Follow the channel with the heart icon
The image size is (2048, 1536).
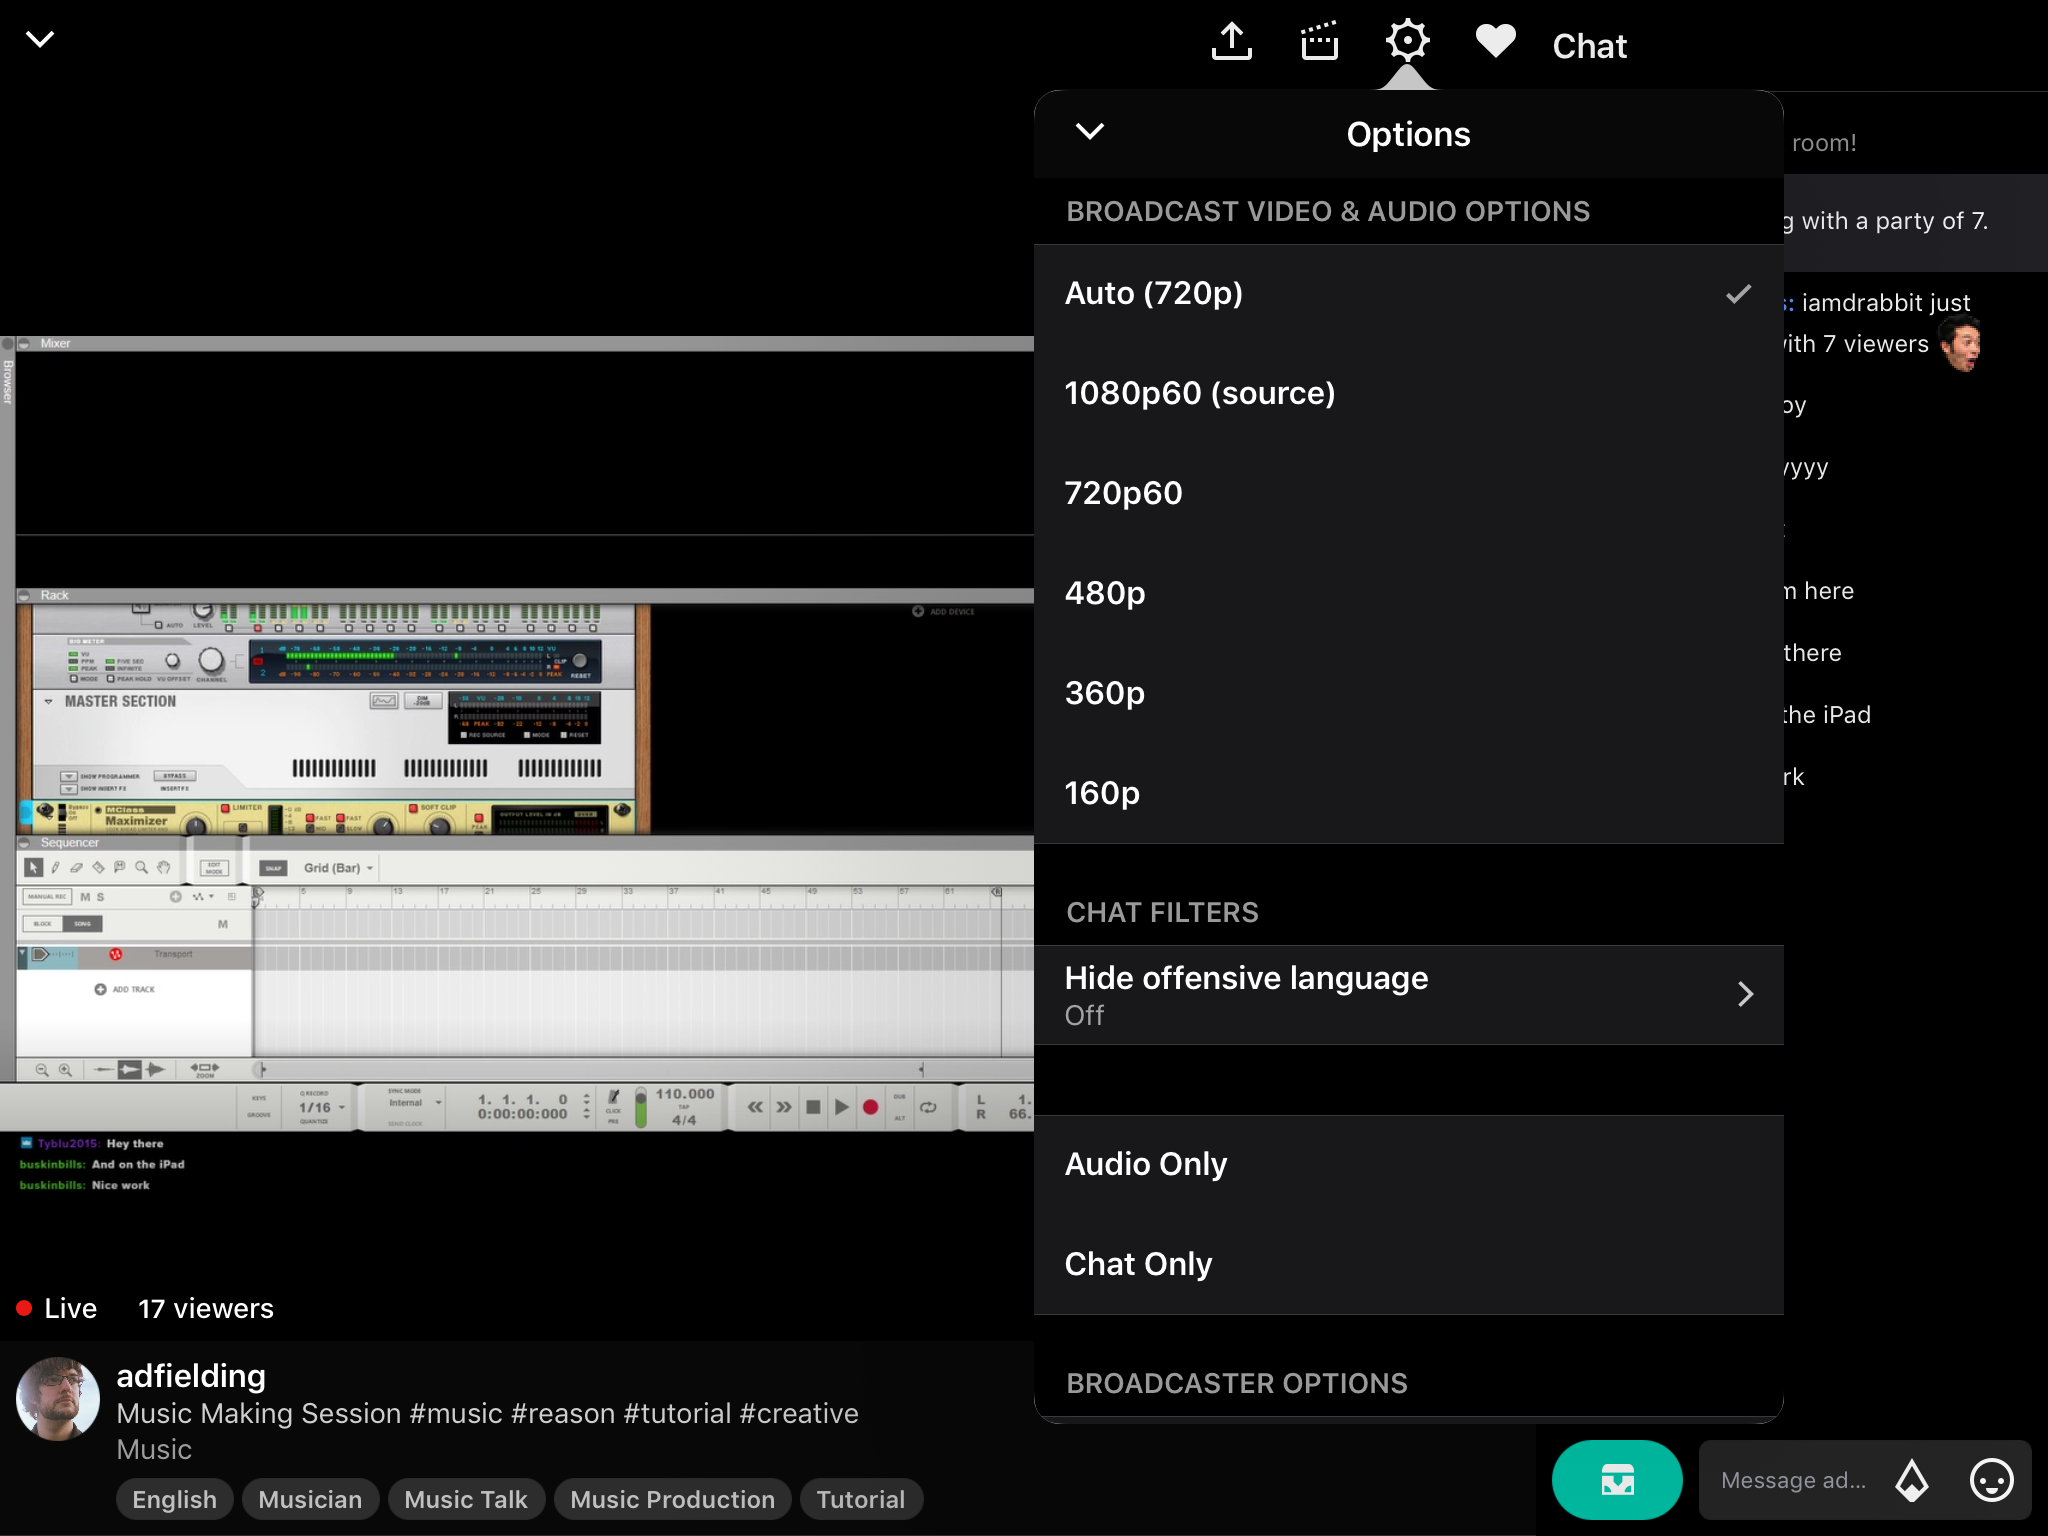[1495, 42]
